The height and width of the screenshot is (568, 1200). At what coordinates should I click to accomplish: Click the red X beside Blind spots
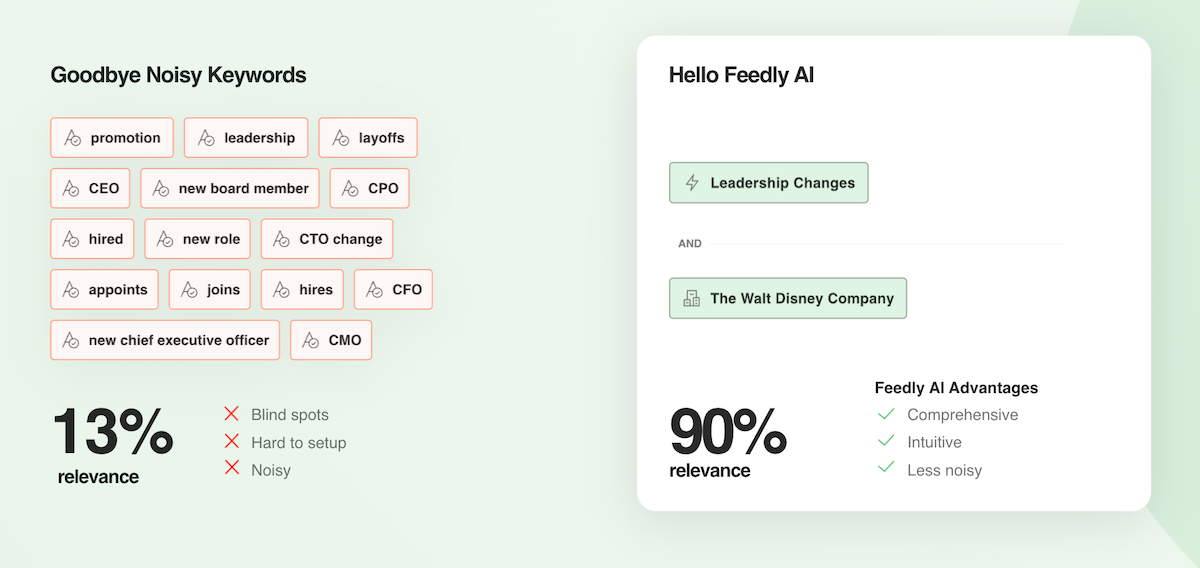pyautogui.click(x=232, y=414)
